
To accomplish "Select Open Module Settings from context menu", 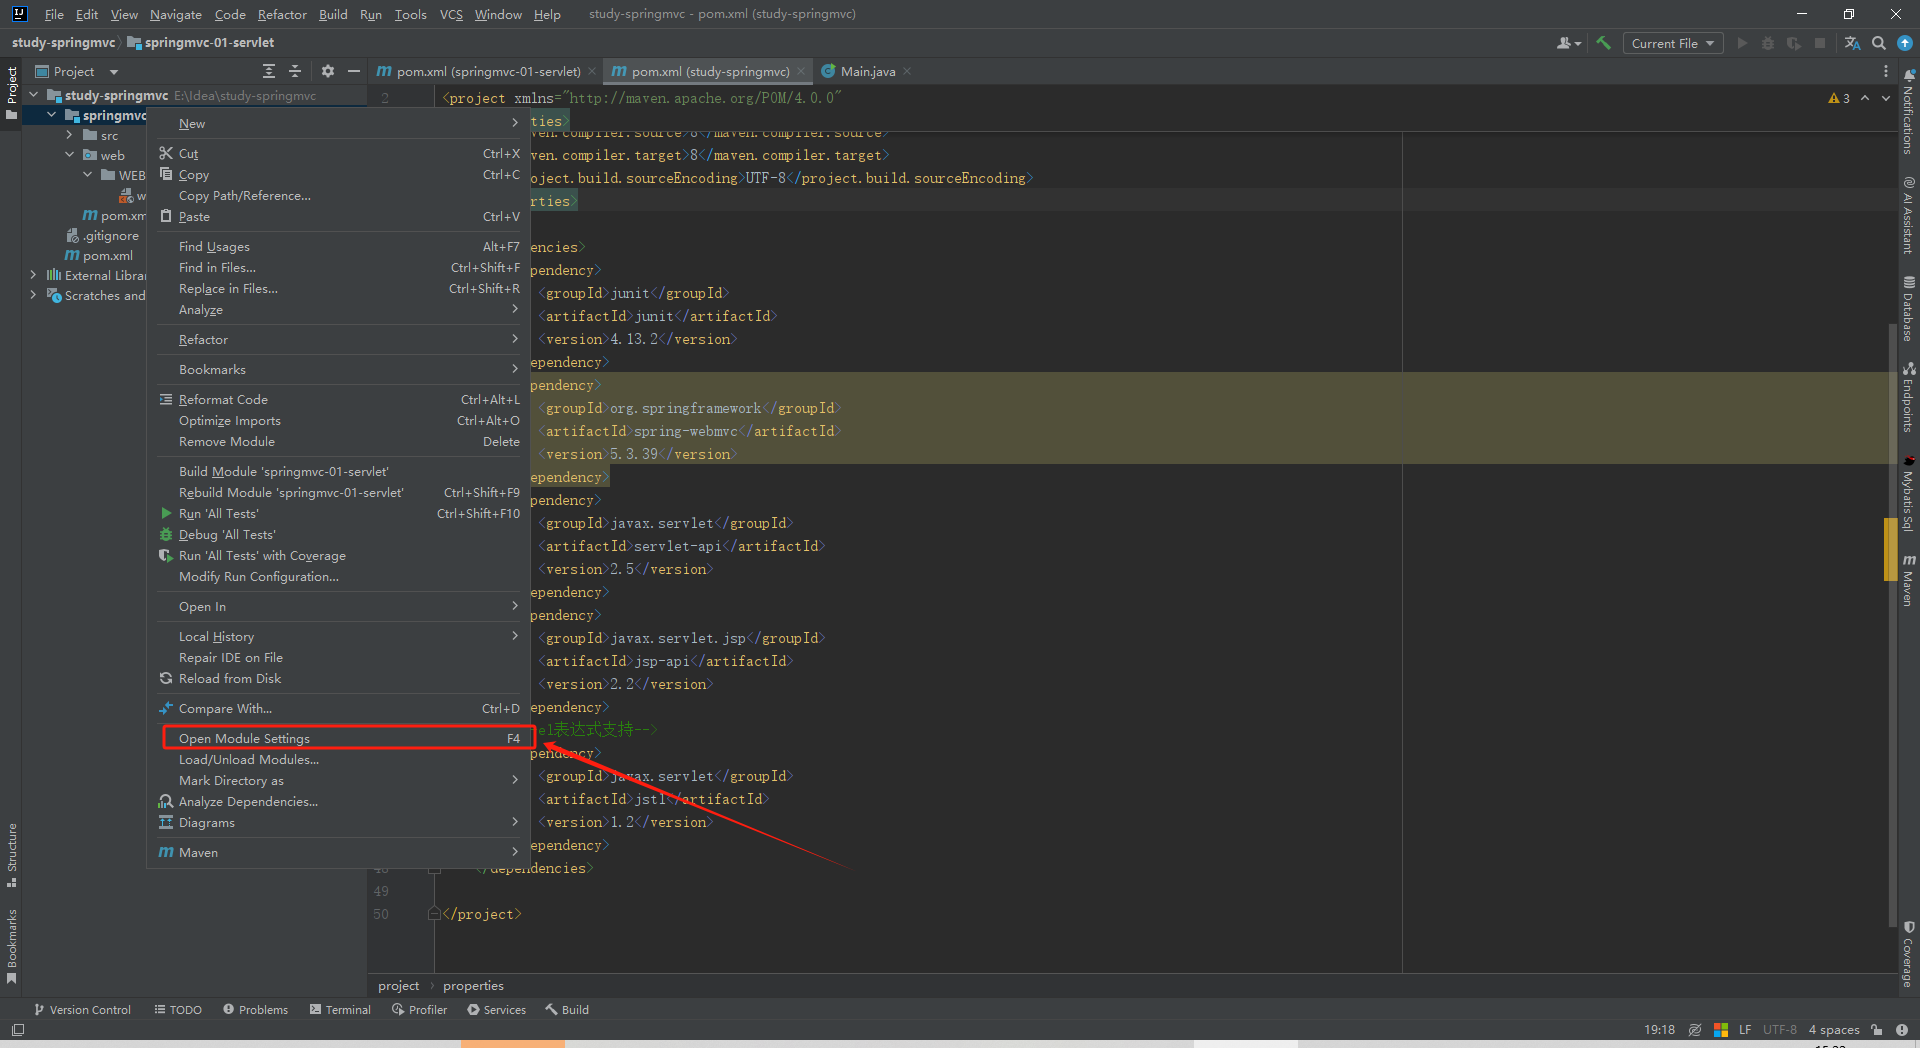I will (245, 738).
